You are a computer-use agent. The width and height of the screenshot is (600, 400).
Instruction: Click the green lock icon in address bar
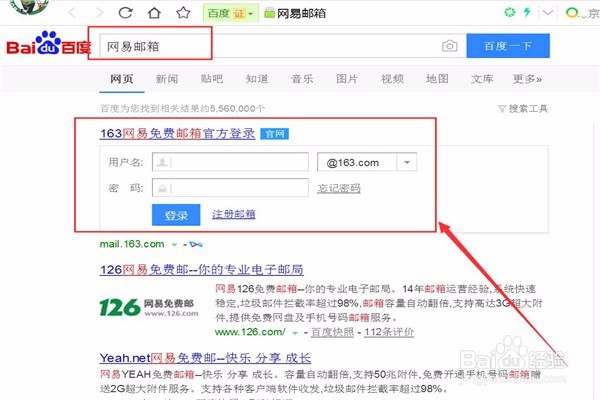(269, 13)
